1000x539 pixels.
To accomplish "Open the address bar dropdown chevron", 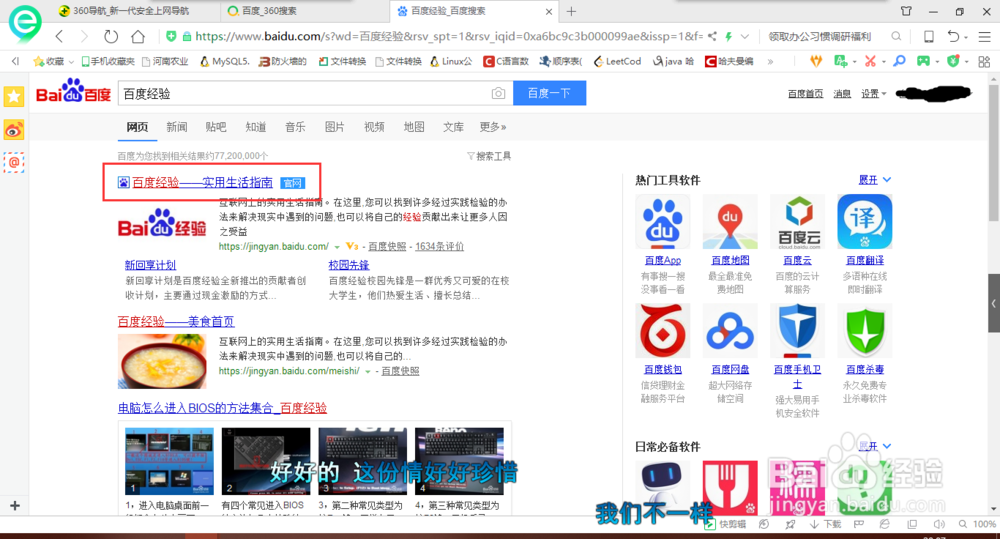I will pyautogui.click(x=744, y=36).
